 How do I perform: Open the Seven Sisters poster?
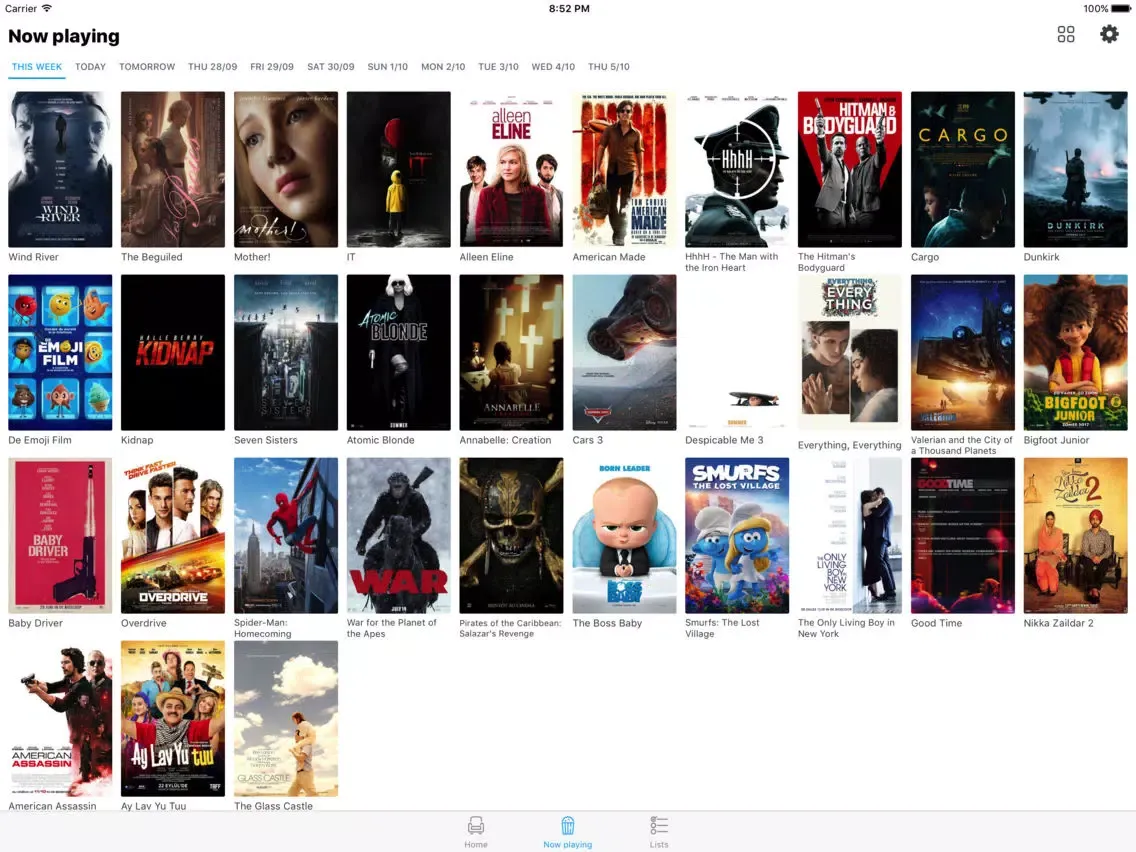pos(285,352)
